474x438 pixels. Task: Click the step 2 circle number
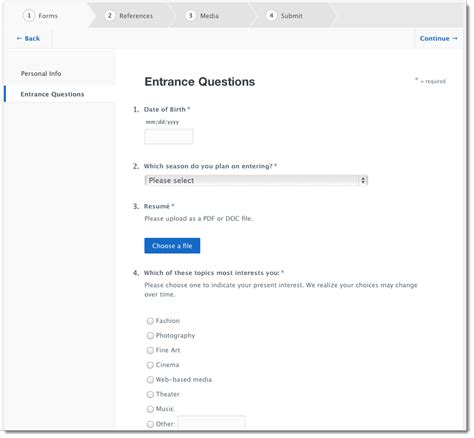coord(110,15)
